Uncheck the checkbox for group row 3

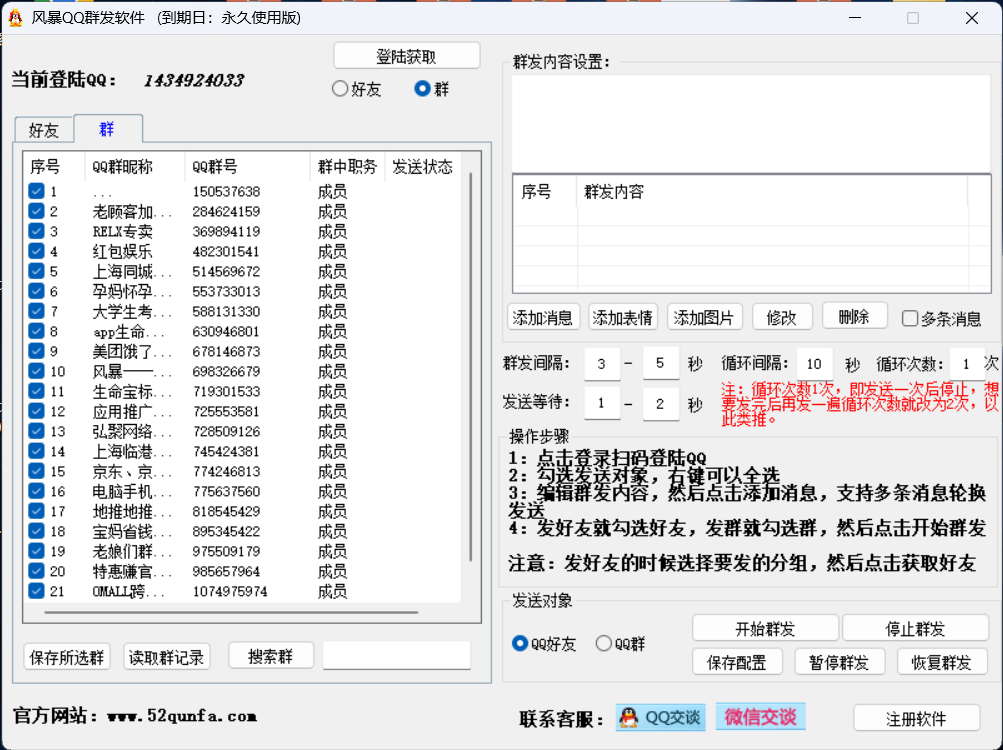[x=36, y=231]
